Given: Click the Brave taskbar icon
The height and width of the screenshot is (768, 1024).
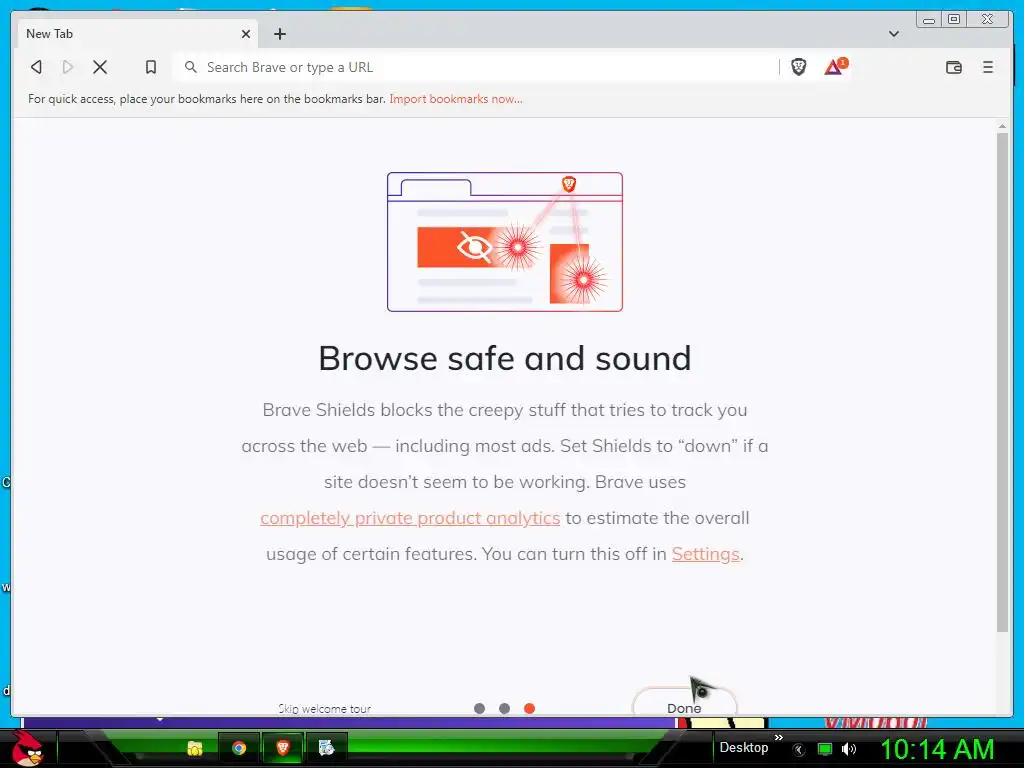Looking at the screenshot, I should (283, 748).
